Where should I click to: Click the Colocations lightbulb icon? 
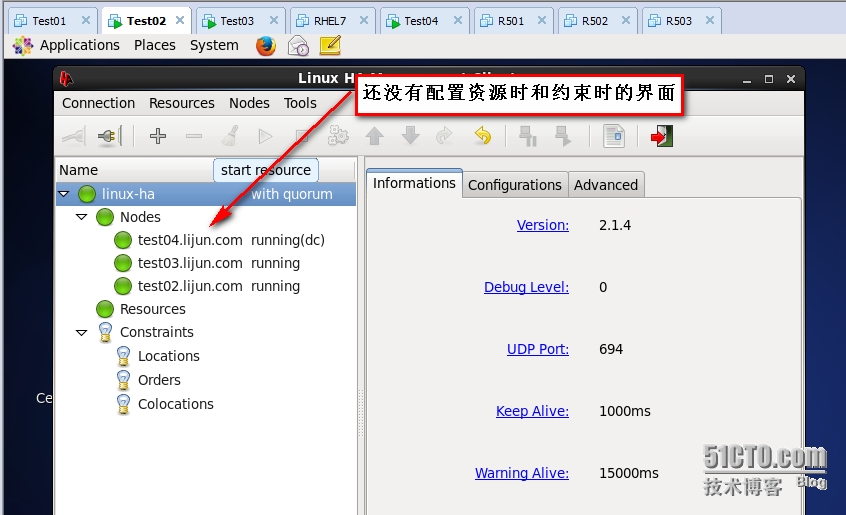pos(123,404)
